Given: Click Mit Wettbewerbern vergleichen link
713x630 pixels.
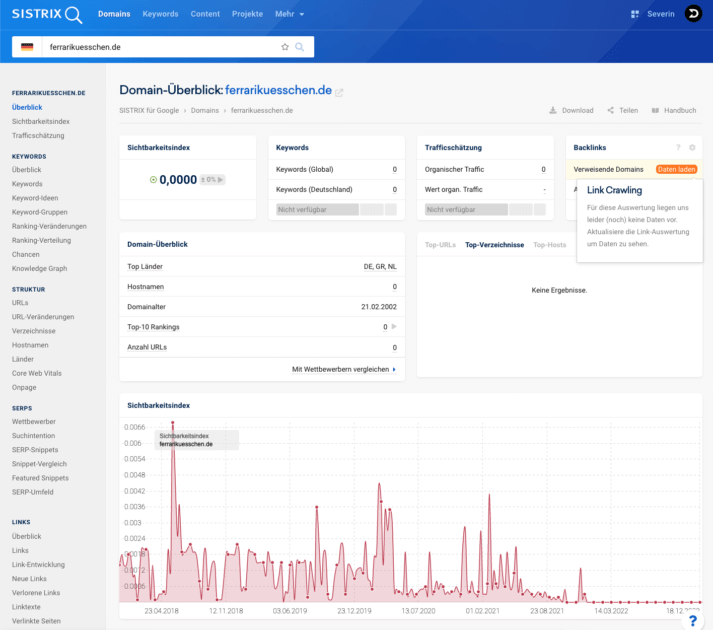Looking at the screenshot, I should (x=343, y=369).
